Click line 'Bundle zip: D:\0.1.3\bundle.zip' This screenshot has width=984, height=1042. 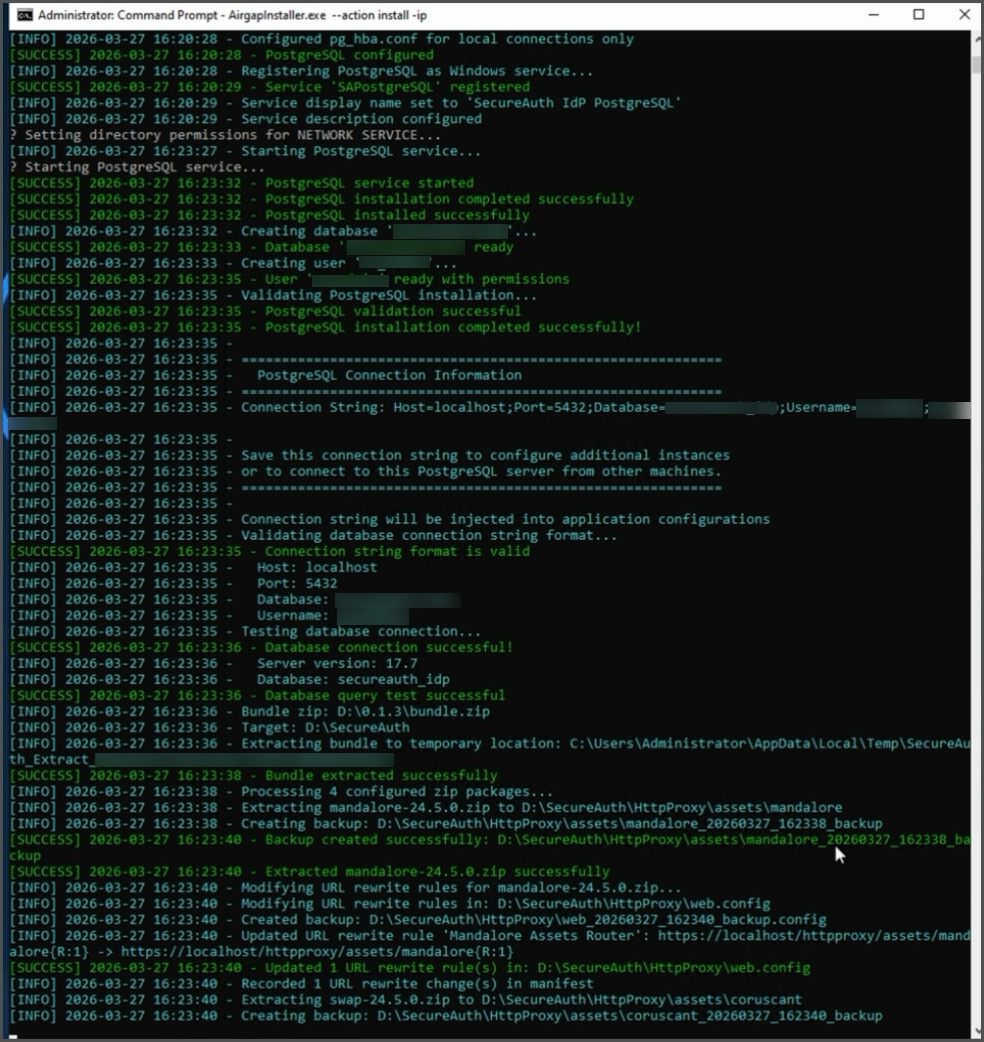[250, 711]
